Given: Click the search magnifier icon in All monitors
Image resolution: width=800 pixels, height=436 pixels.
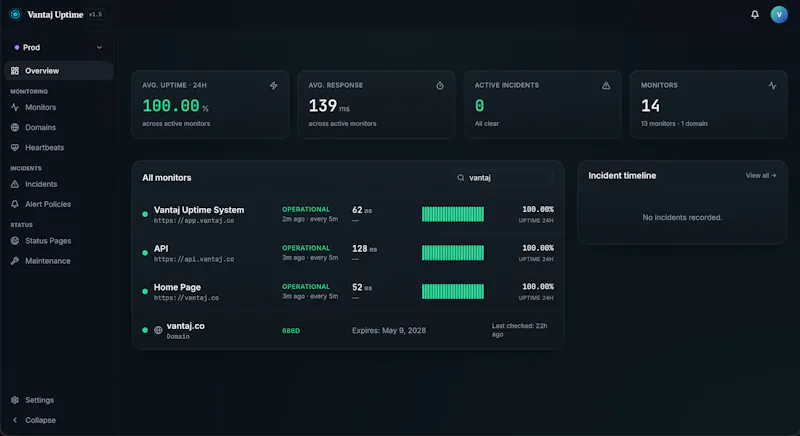Looking at the screenshot, I should [x=461, y=177].
